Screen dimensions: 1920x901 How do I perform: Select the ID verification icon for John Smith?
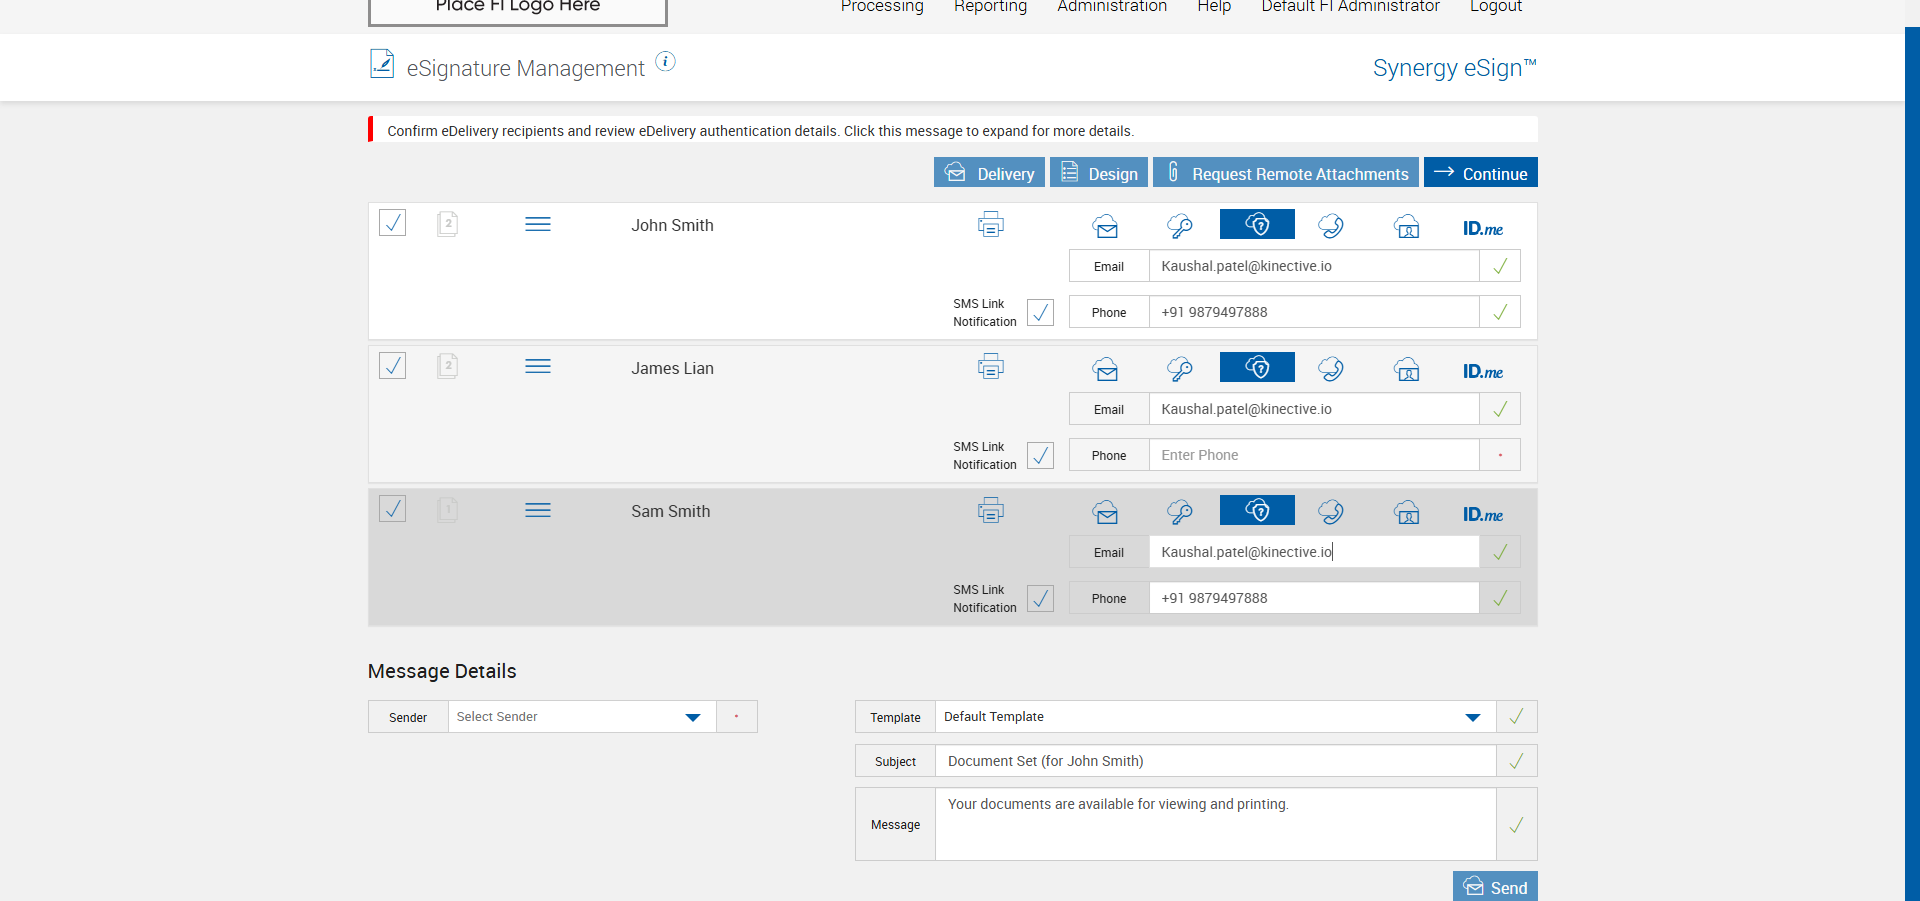[1407, 226]
